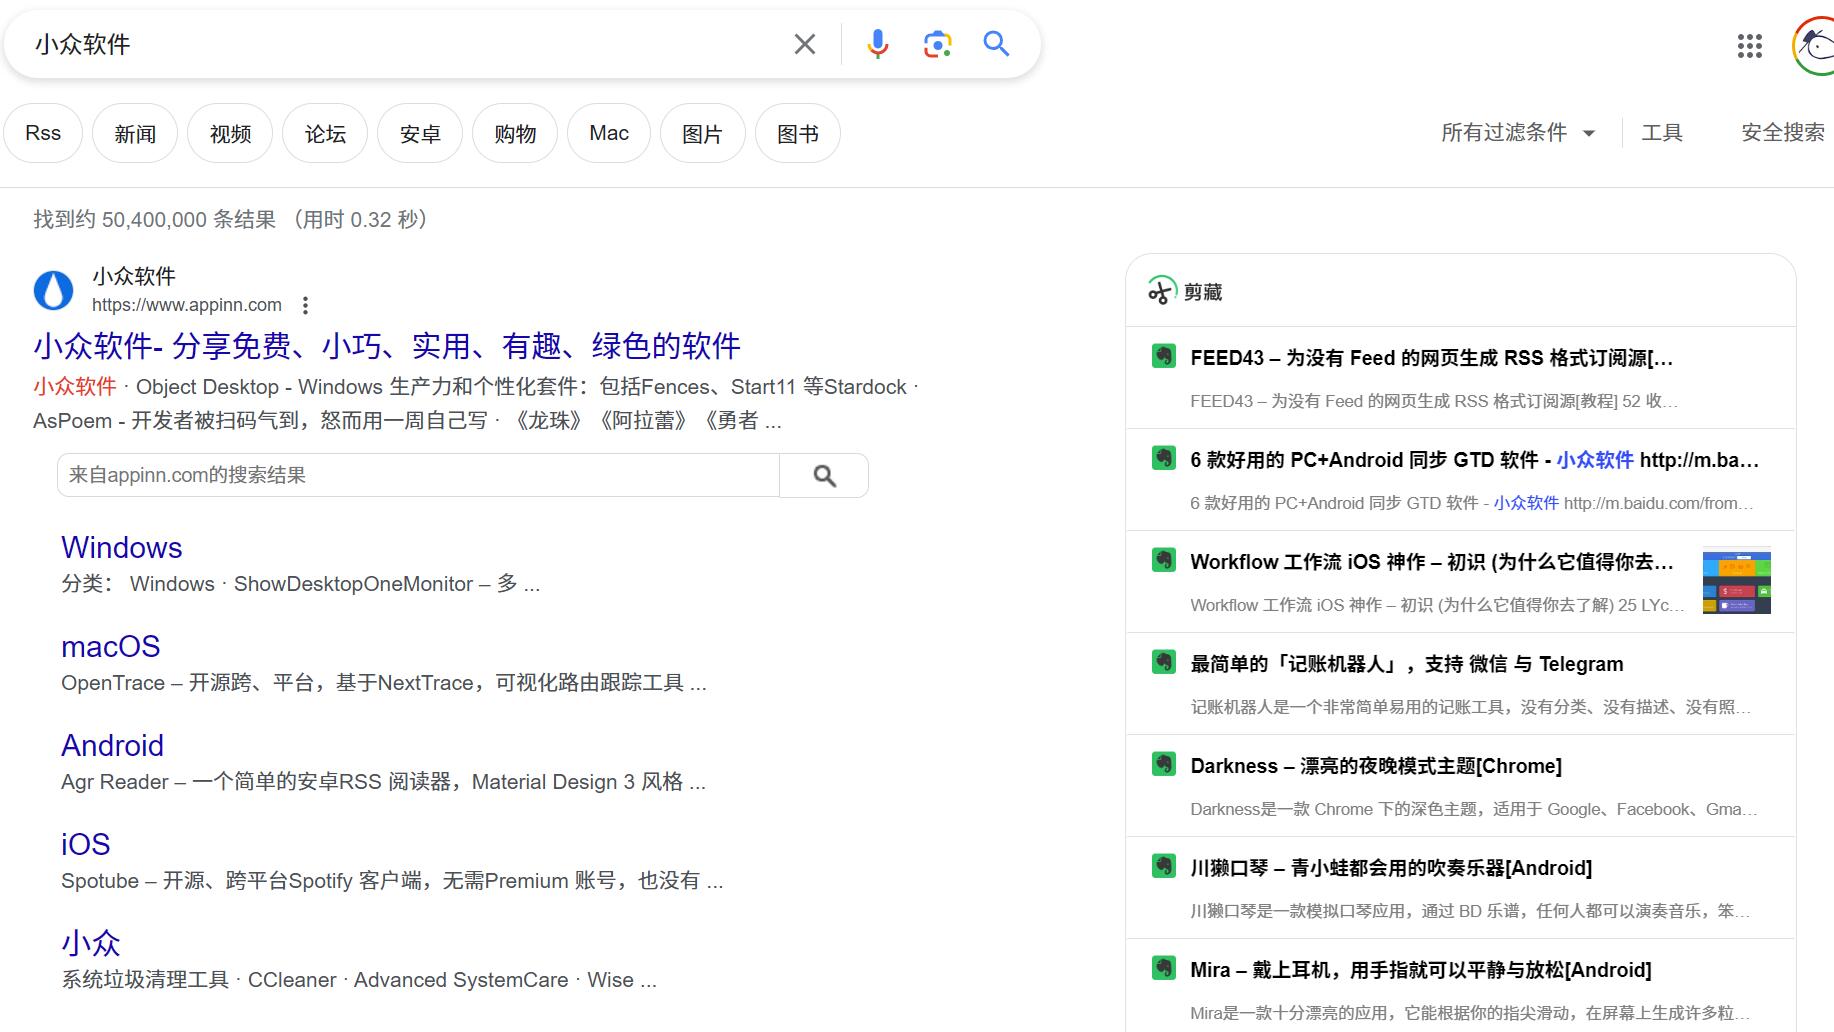Viewport: 1834px width, 1032px height.
Task: Clear the search box with the X icon
Action: 804,44
